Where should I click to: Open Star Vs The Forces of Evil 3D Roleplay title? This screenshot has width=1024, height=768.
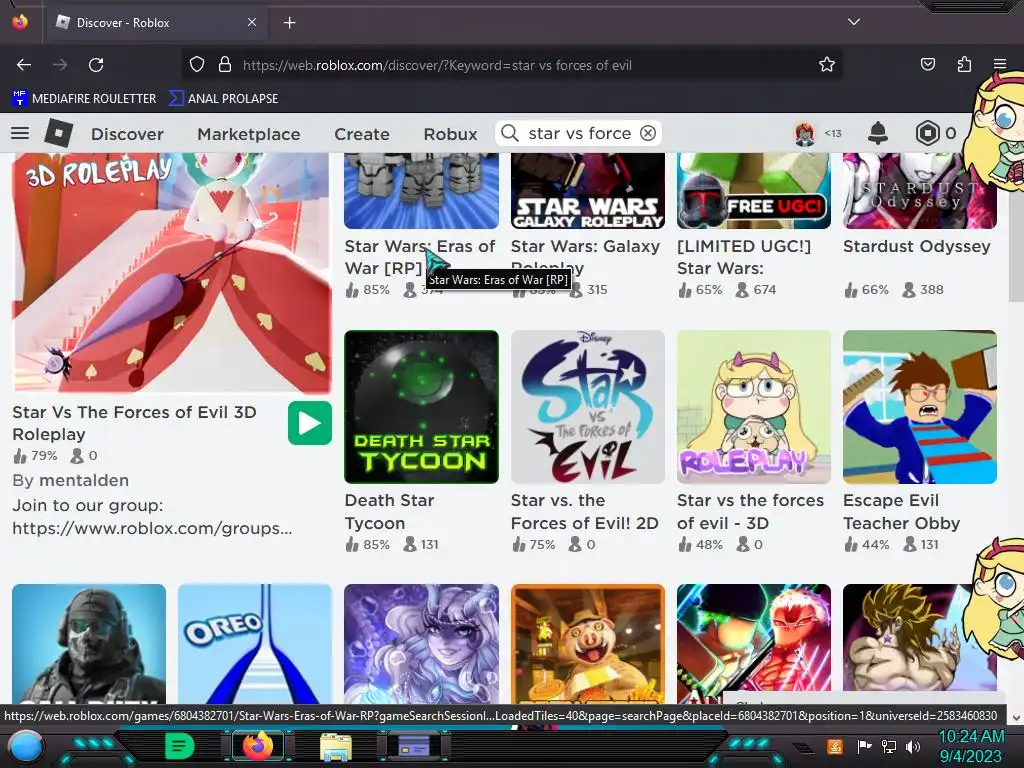(135, 423)
